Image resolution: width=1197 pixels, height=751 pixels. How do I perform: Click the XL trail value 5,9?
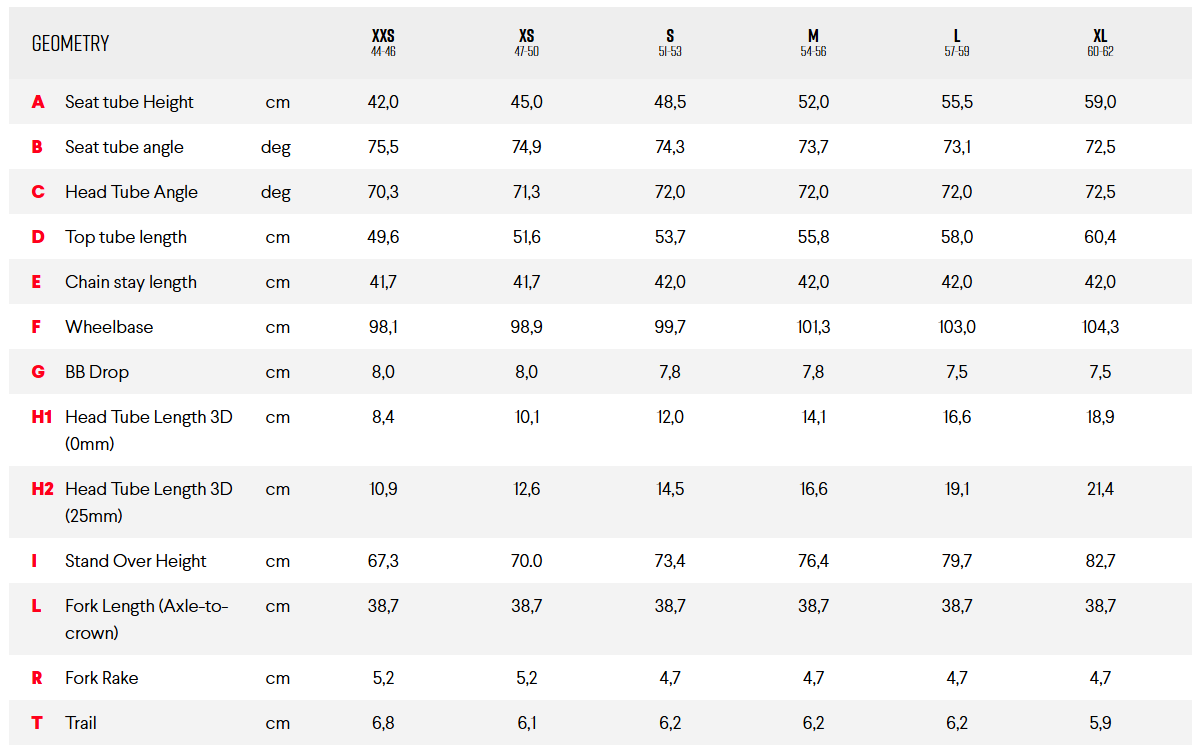pyautogui.click(x=1100, y=723)
